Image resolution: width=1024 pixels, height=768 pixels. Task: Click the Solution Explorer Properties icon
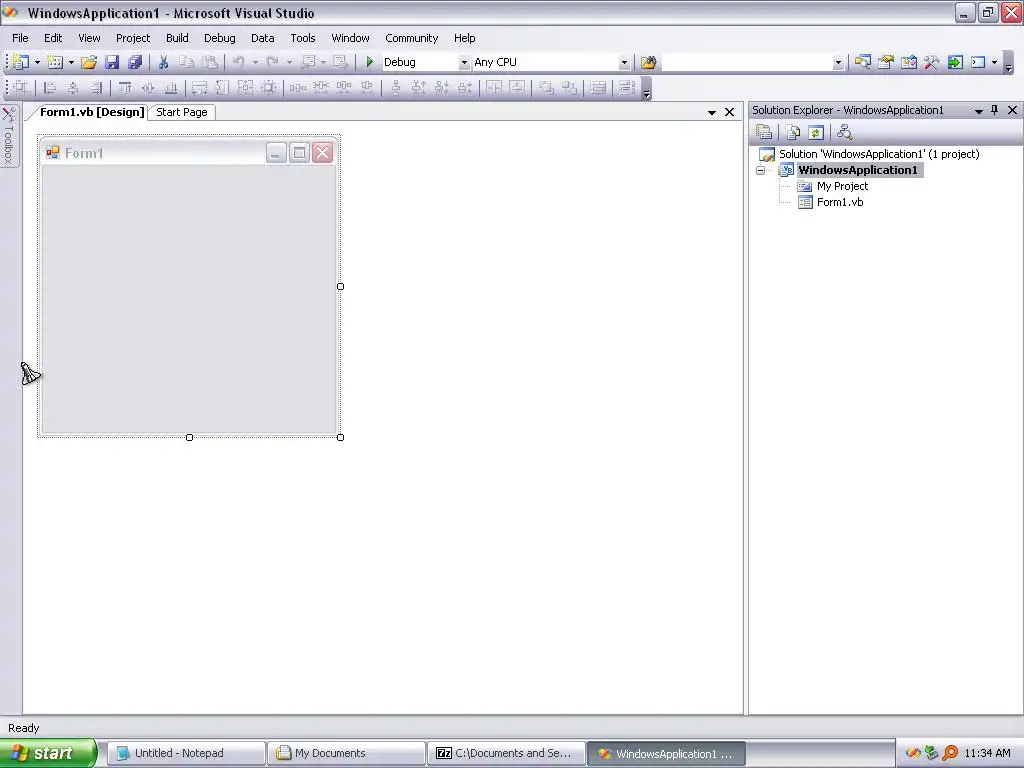coord(764,133)
